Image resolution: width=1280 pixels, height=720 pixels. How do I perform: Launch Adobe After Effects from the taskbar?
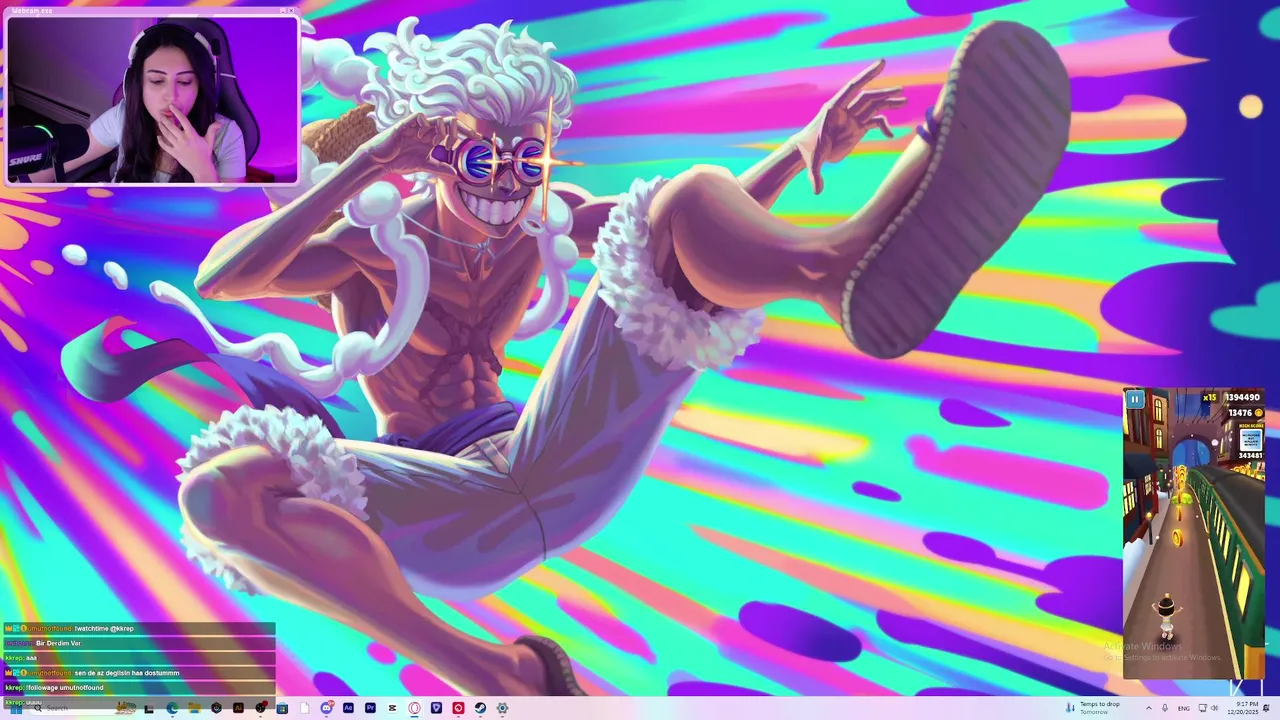coord(348,708)
